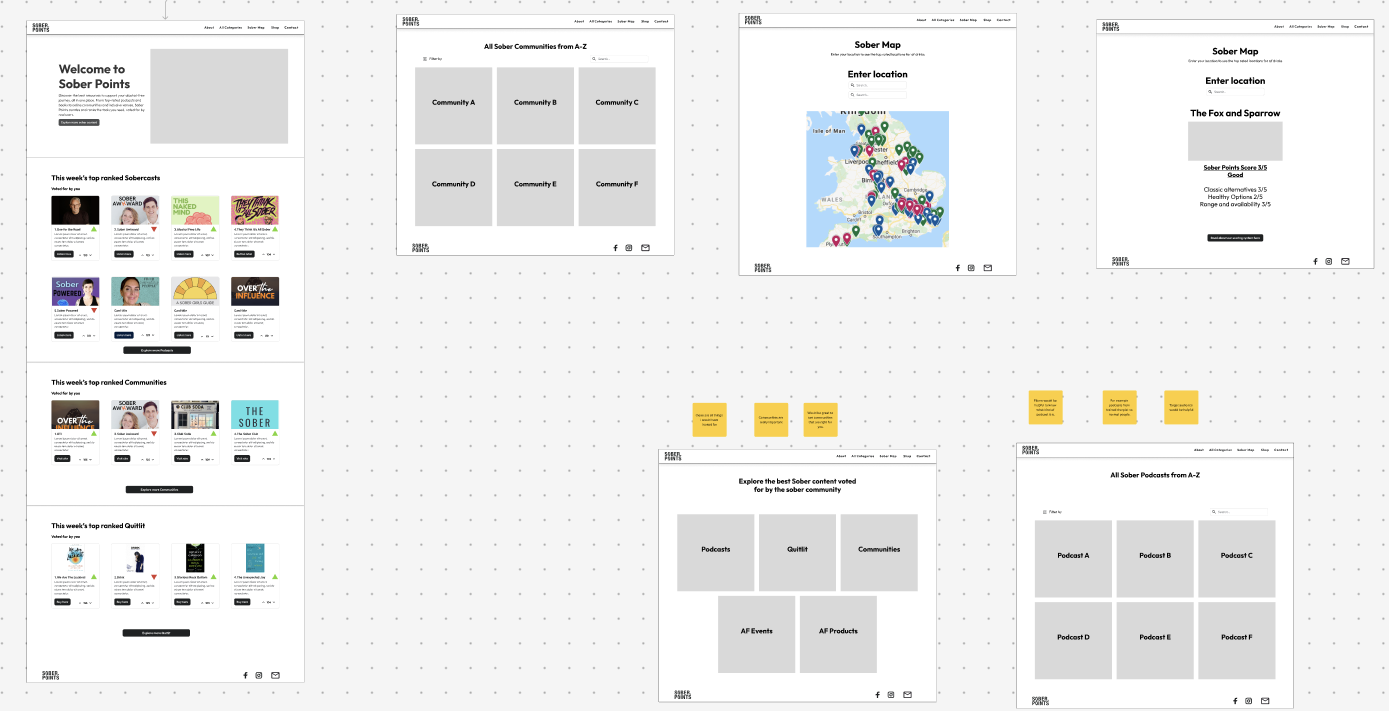
Task: Click Contact in Podcasts A-Z frame navigation
Action: tap(1281, 450)
